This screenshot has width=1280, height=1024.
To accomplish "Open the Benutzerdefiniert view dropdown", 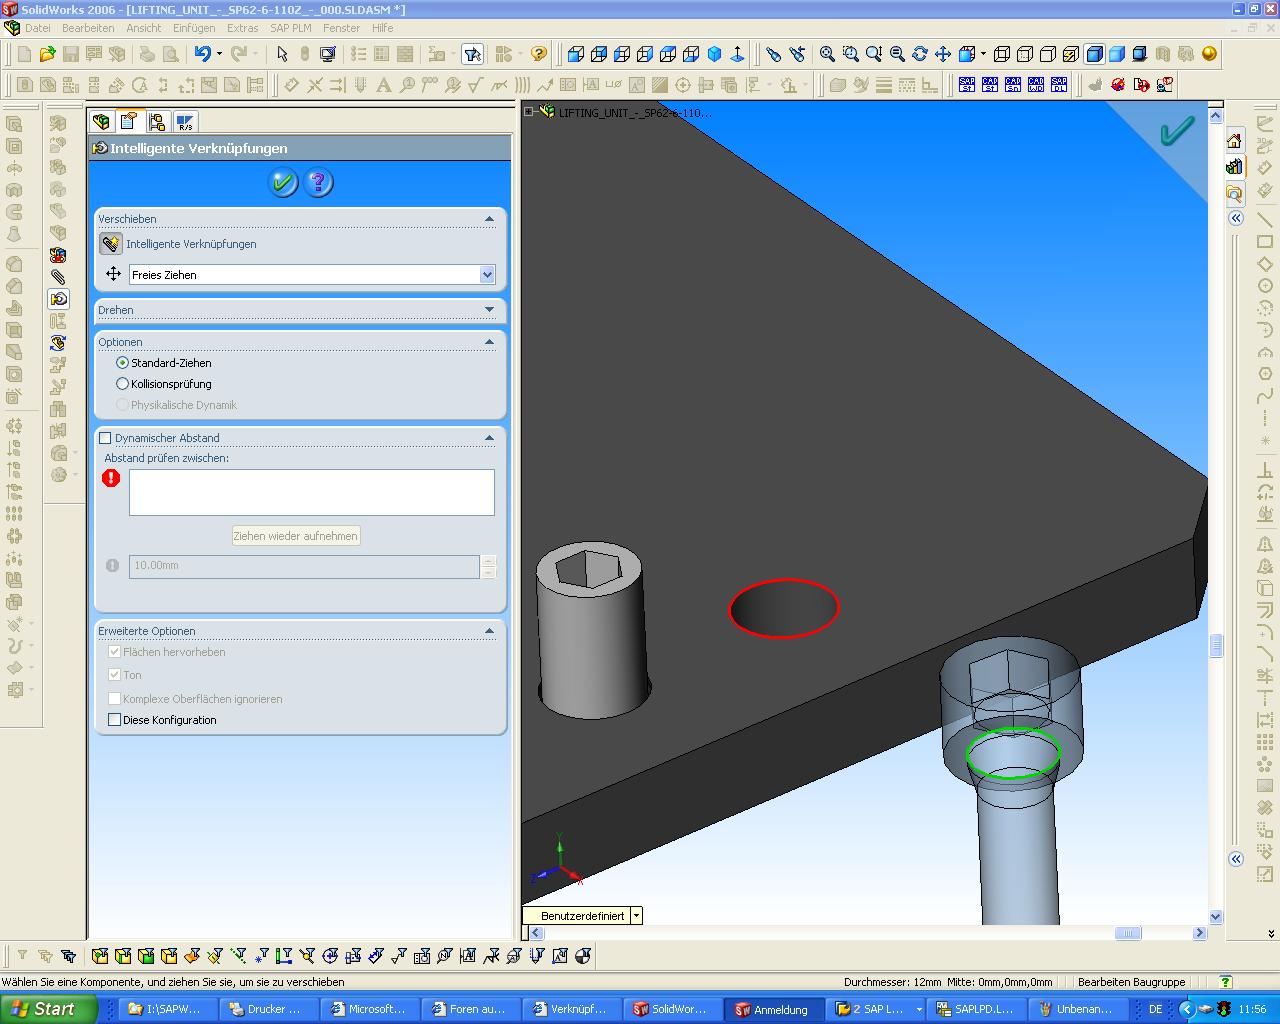I will (636, 916).
